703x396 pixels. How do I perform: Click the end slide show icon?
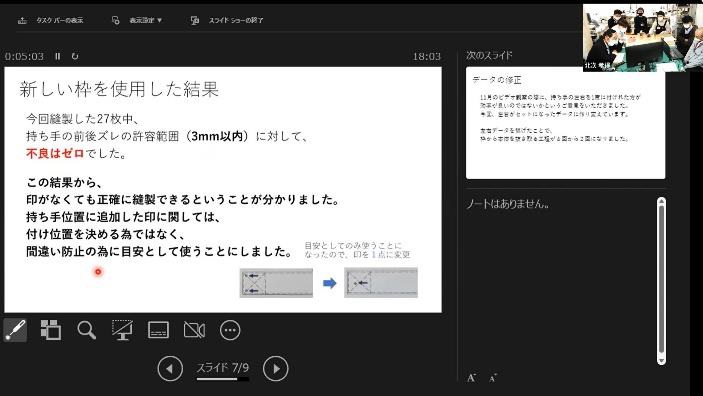coord(195,20)
